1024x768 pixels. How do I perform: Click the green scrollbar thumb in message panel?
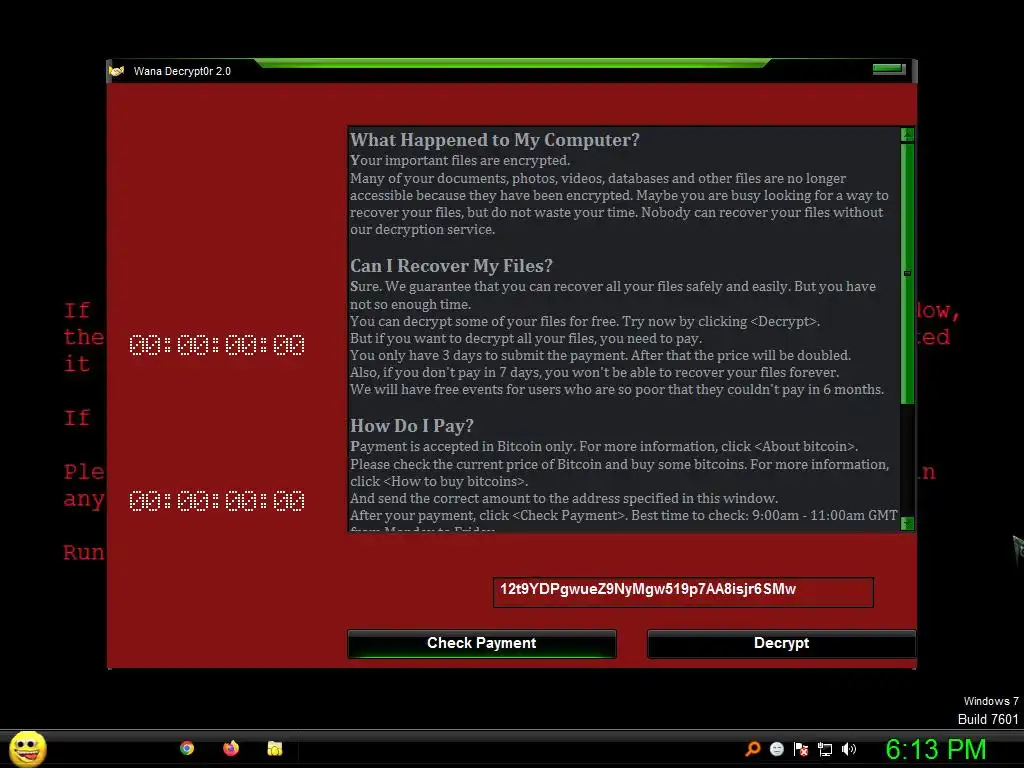point(907,274)
